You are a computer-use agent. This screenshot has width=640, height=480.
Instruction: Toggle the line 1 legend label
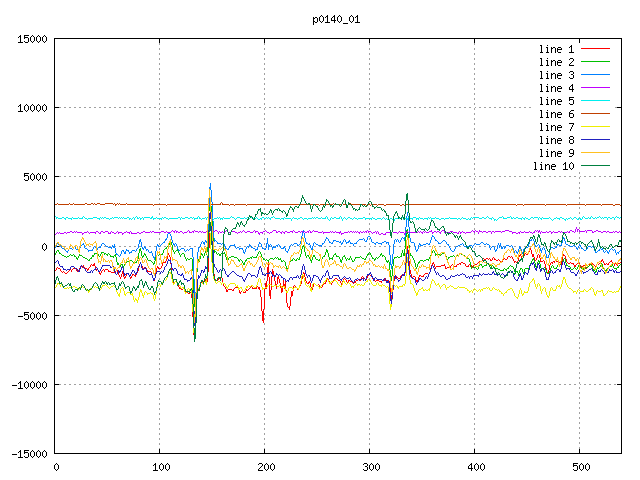click(556, 49)
